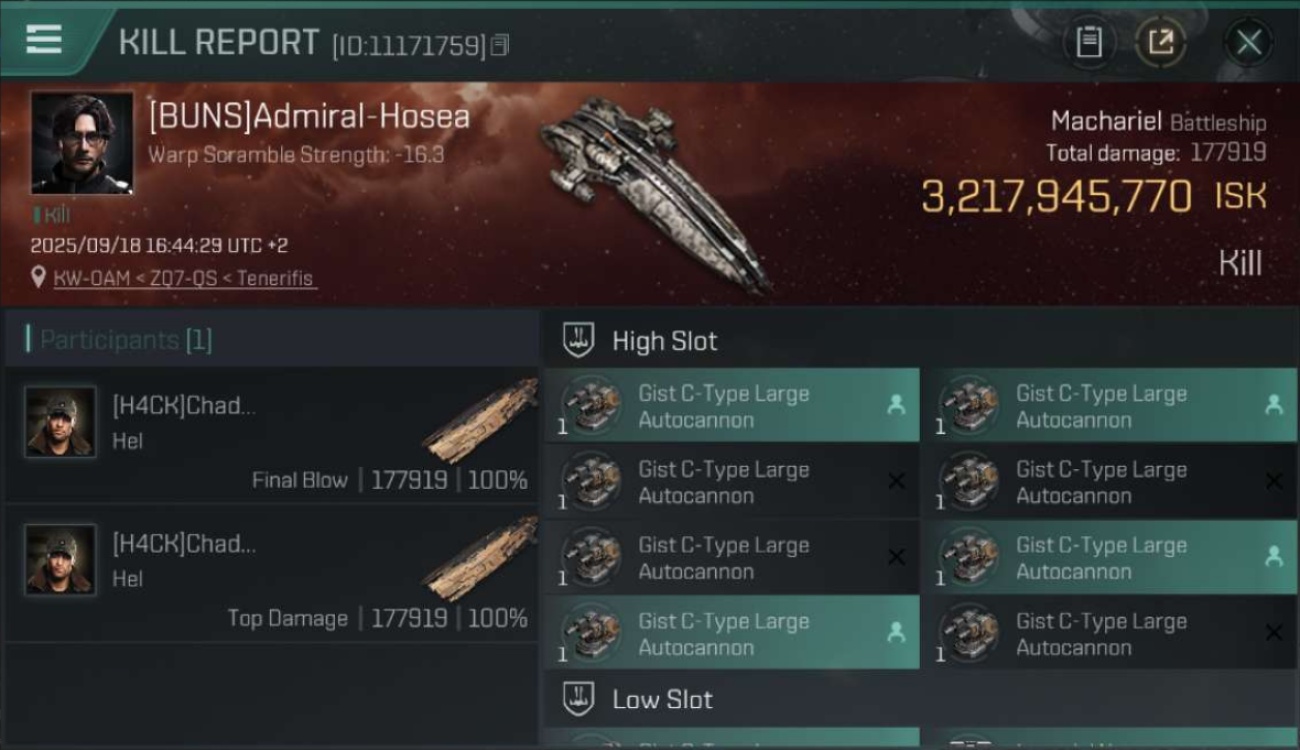Copy the kill report ID
The image size is (1300, 750).
click(500, 45)
